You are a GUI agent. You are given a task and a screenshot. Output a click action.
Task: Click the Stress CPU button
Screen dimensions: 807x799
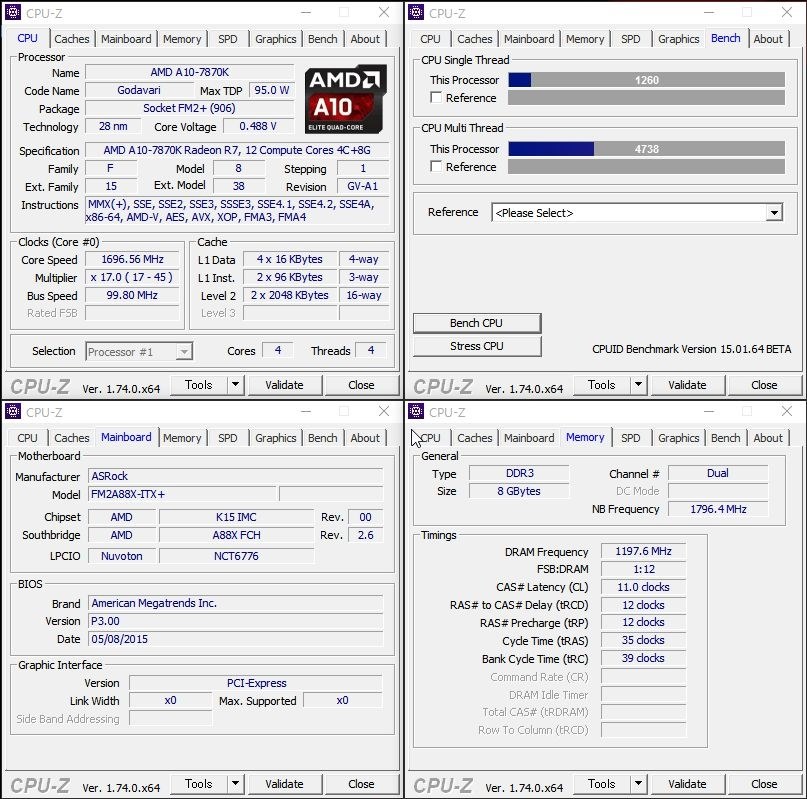click(x=477, y=346)
